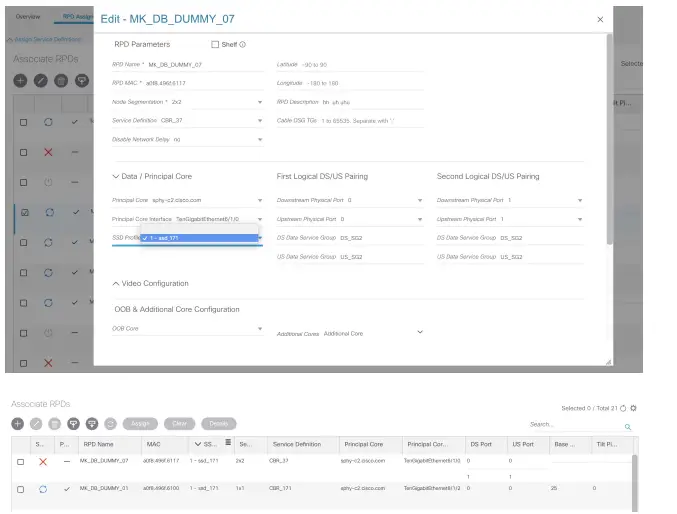Click the dialog's vertical scrollbar
677x514 pixels.
(609, 140)
